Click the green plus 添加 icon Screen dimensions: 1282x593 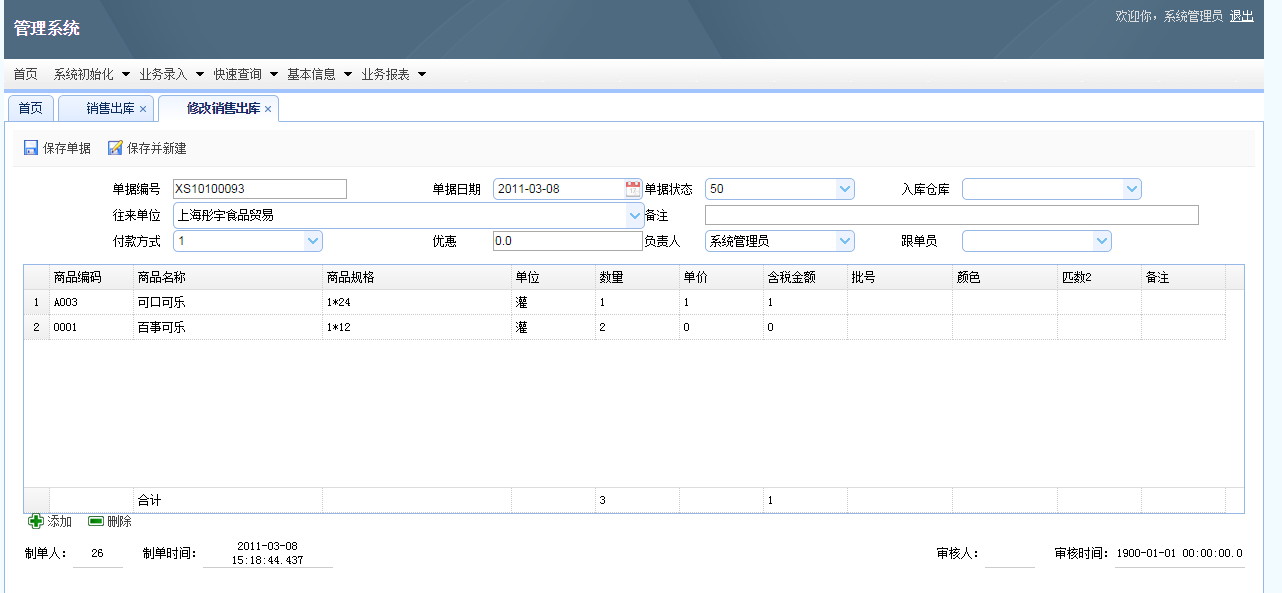click(36, 521)
